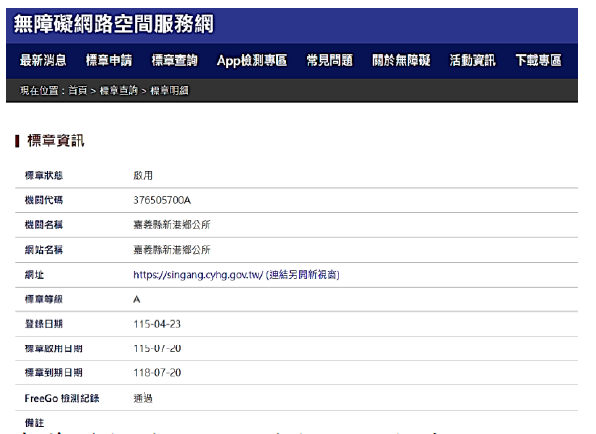Open the 下載專區 menu item

click(538, 60)
